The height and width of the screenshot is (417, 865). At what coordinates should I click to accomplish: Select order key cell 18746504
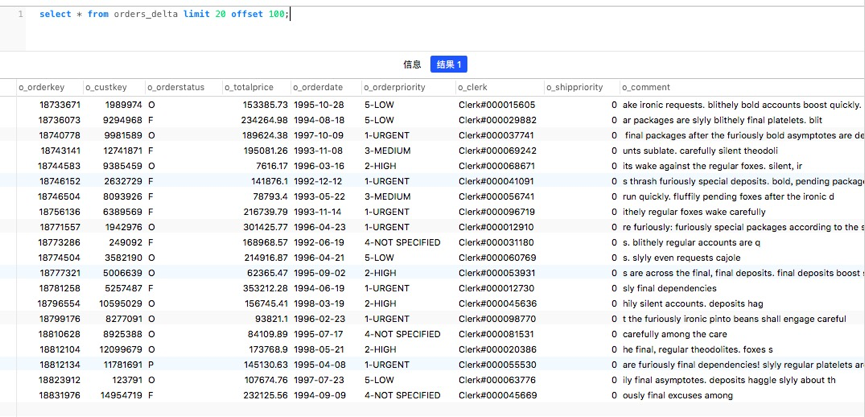pos(60,196)
